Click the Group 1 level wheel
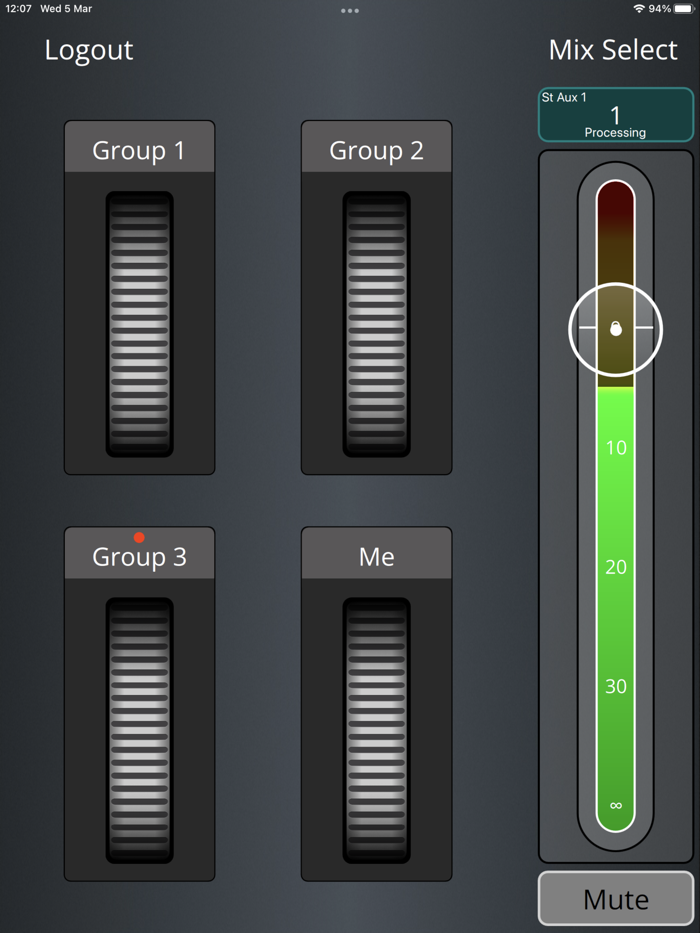The image size is (700, 933). click(139, 324)
